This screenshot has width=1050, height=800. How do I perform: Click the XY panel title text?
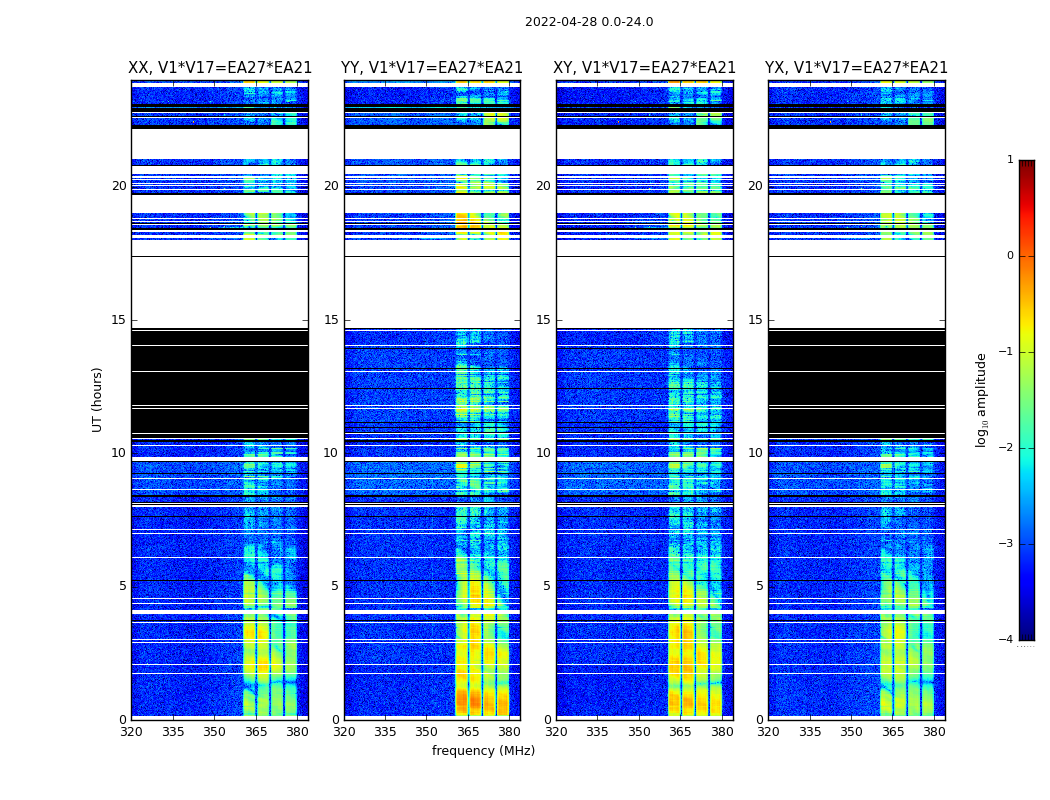point(645,68)
